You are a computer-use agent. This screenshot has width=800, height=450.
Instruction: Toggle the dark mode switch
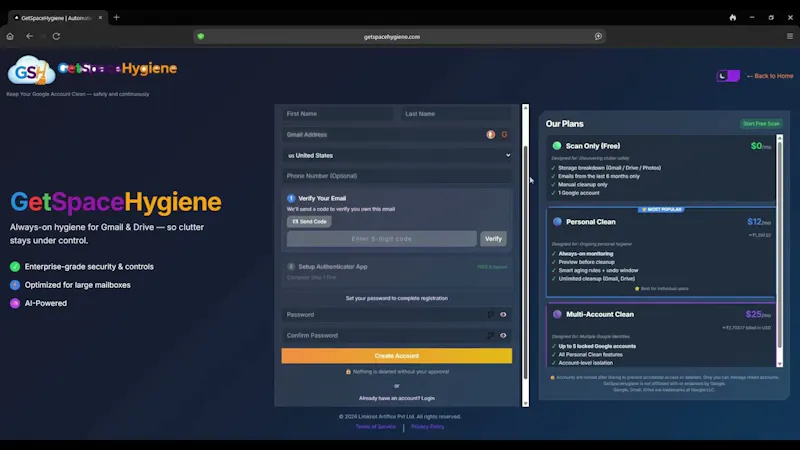tap(728, 76)
